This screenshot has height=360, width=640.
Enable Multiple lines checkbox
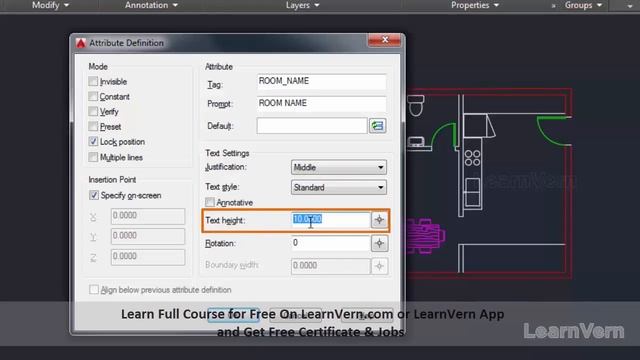[93, 157]
